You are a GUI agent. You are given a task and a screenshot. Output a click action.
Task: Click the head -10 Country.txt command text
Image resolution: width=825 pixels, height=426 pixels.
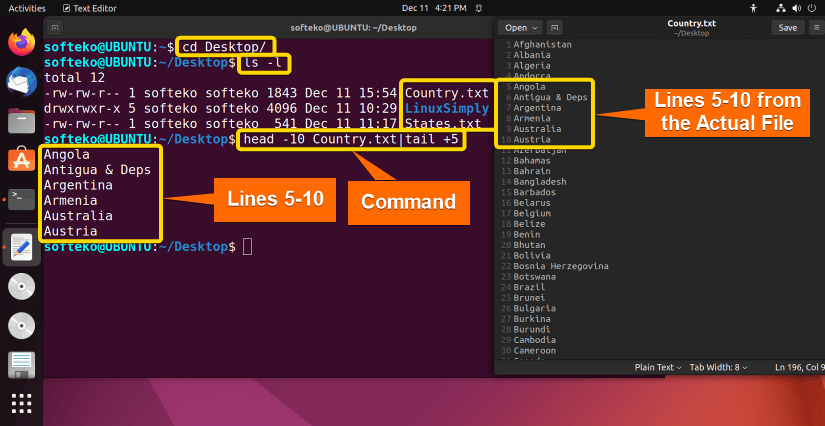click(x=350, y=139)
